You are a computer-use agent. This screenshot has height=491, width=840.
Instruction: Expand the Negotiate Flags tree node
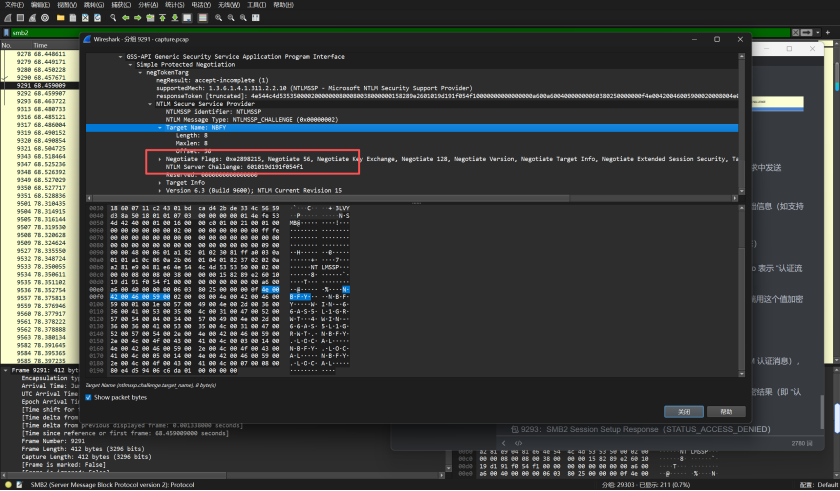click(160, 158)
